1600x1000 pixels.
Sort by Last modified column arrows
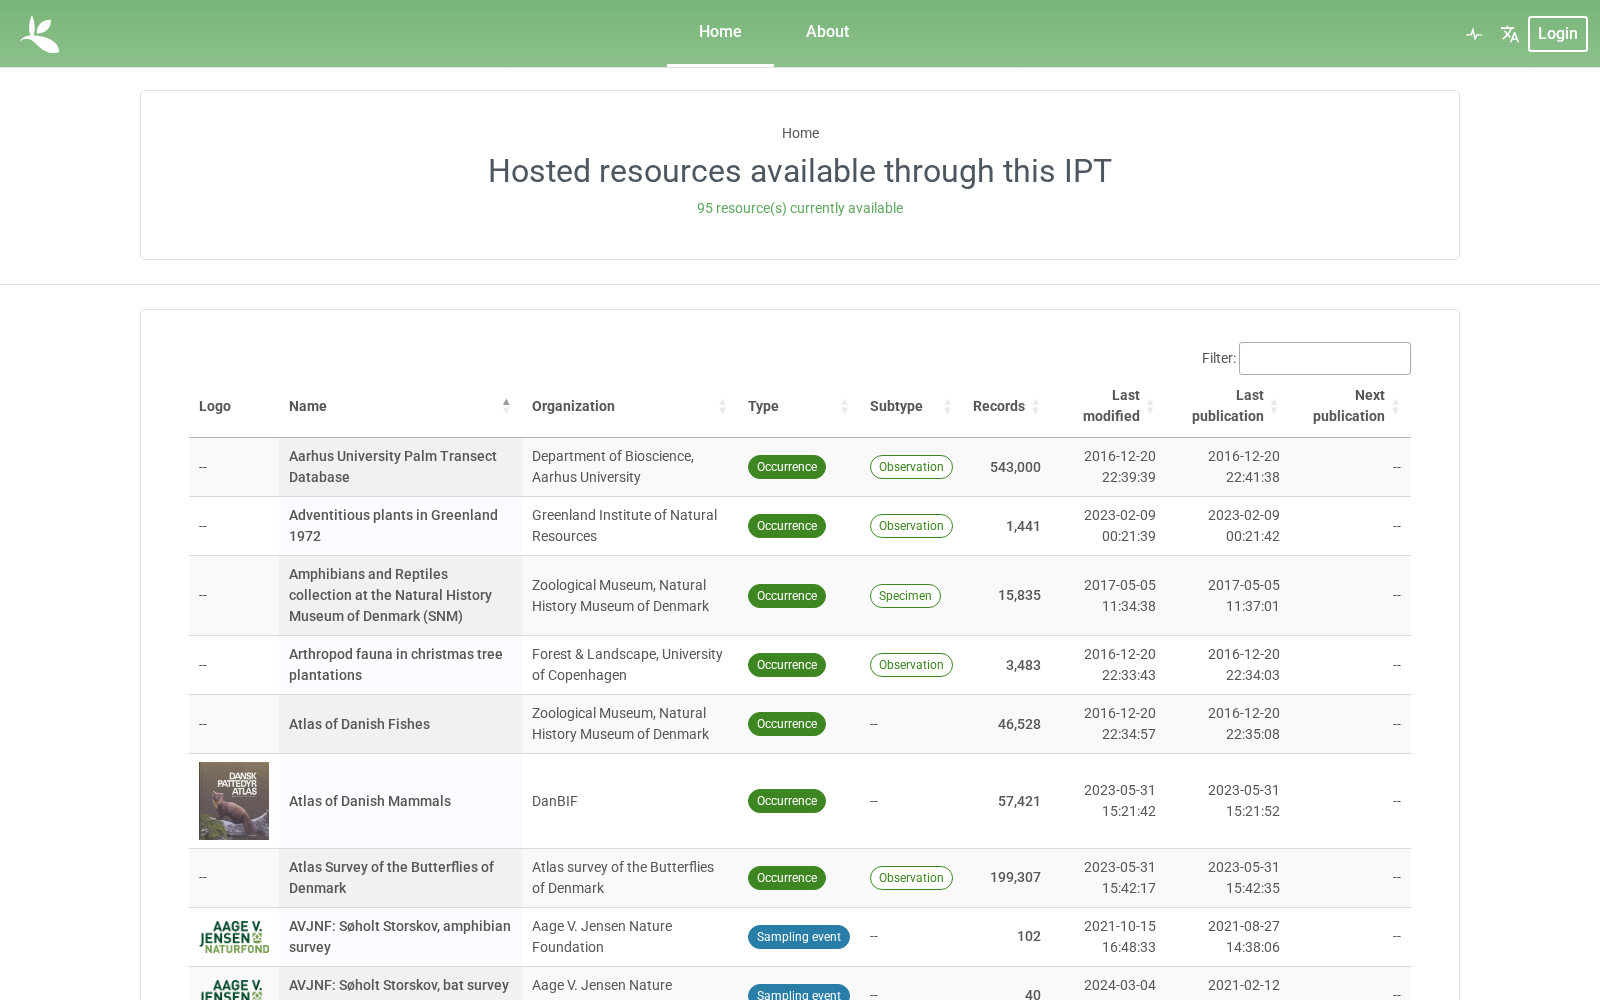1150,406
